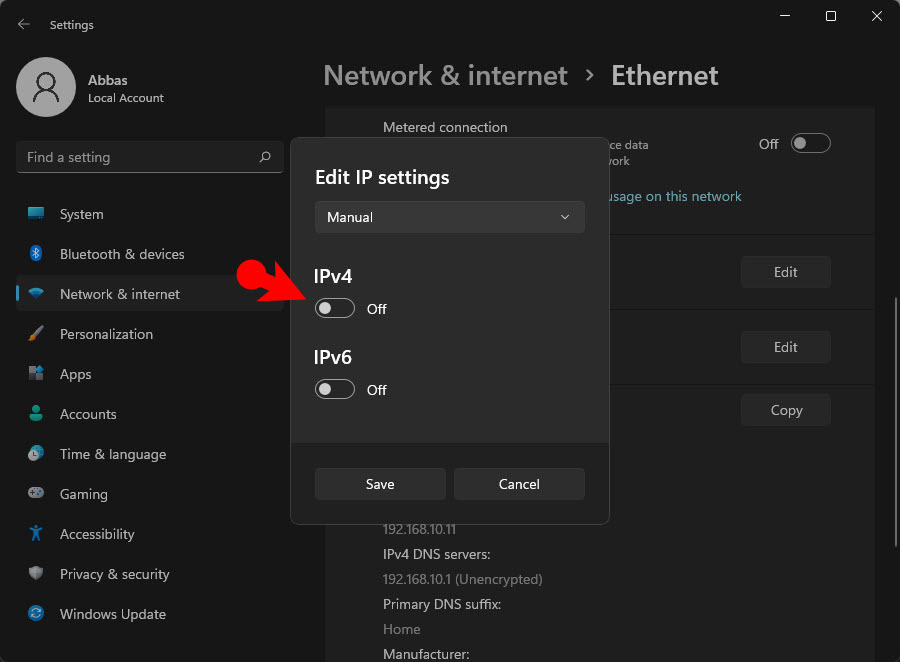The image size is (900, 662).
Task: Enable the IPv4 toggle
Action: click(x=334, y=308)
